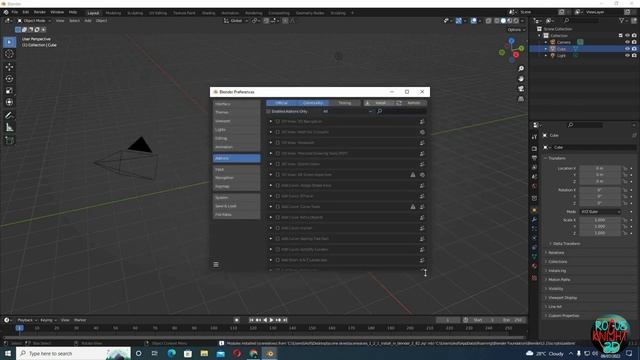Open the Preferences hamburger menu icon
Viewport: 640px width, 360px height.
(x=216, y=264)
